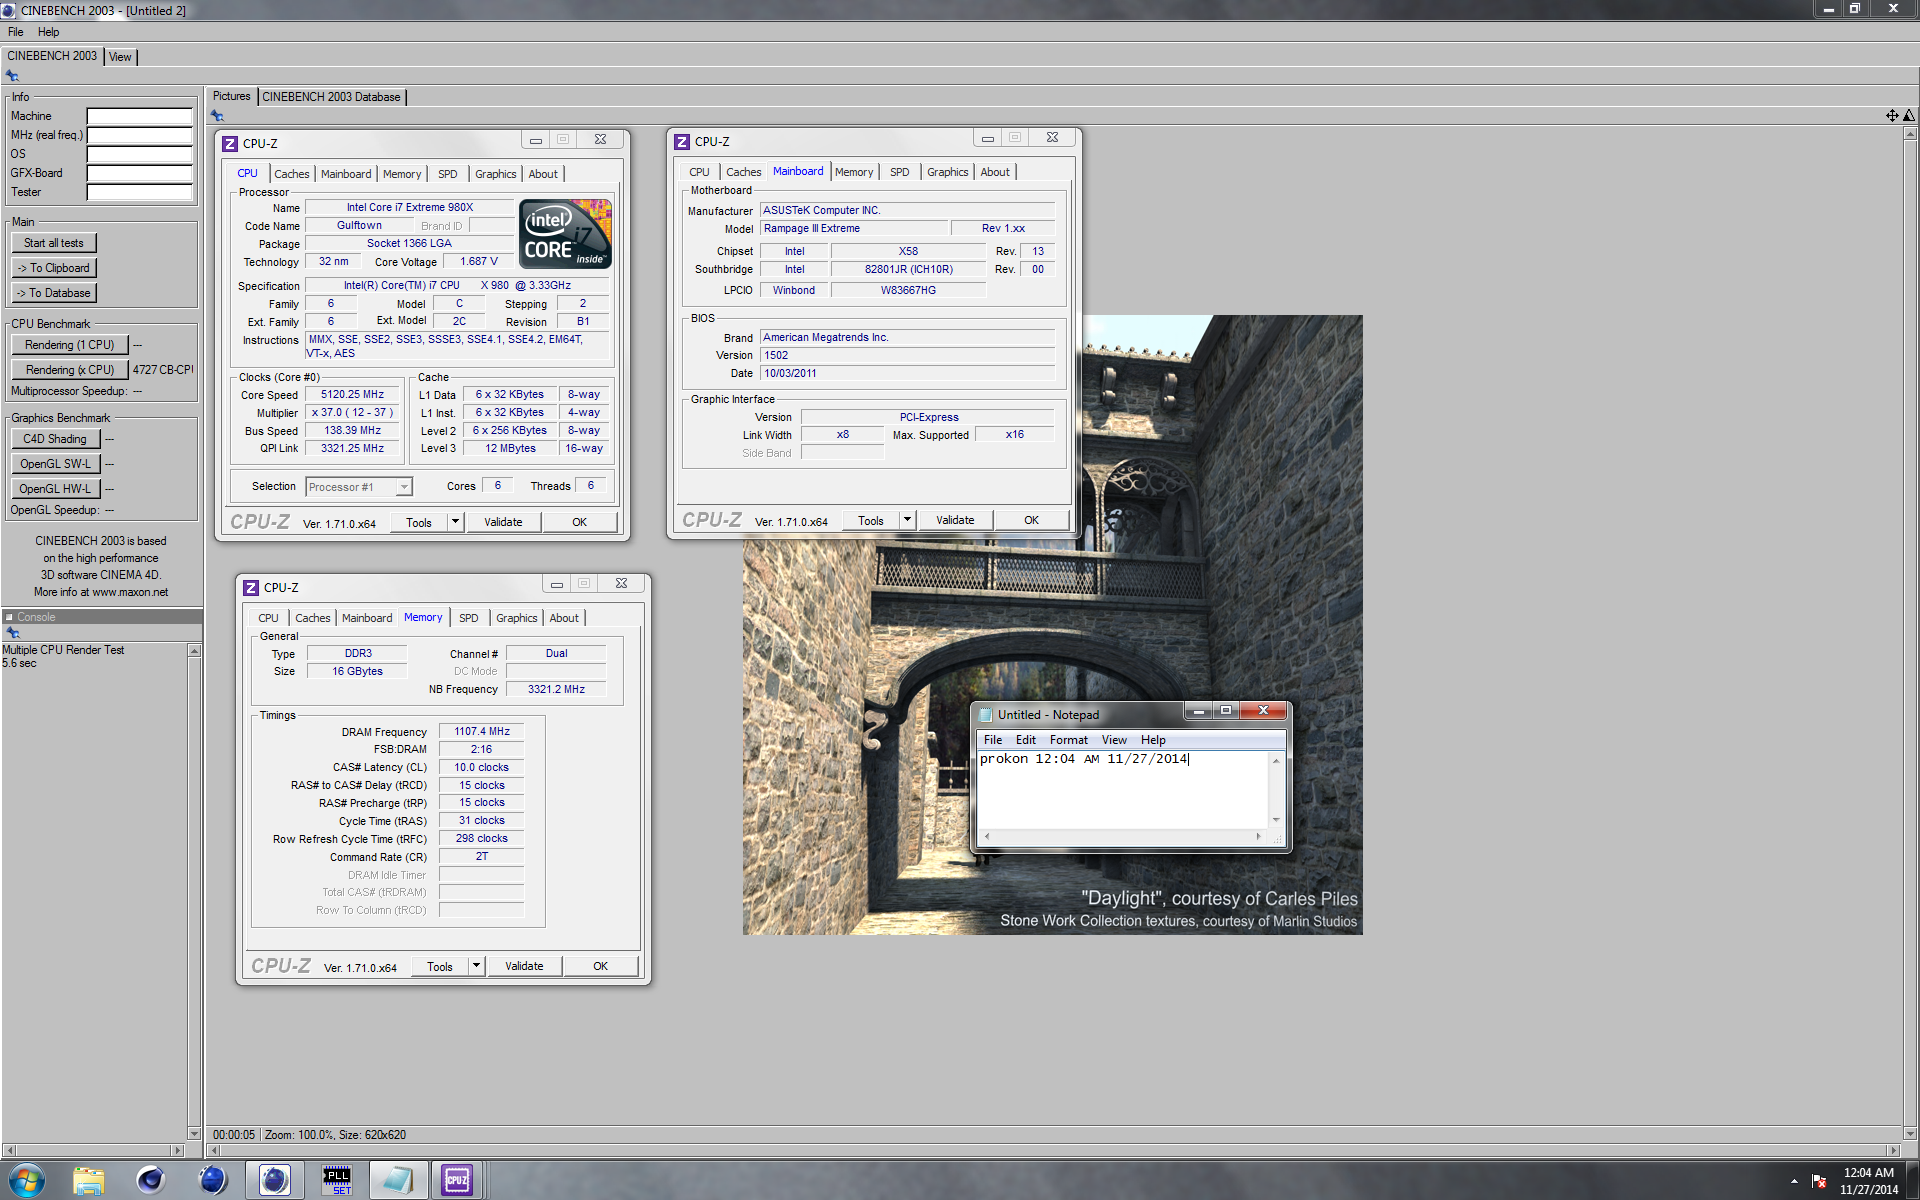
Task: Click PLL SET taskbar icon
Action: (337, 1180)
